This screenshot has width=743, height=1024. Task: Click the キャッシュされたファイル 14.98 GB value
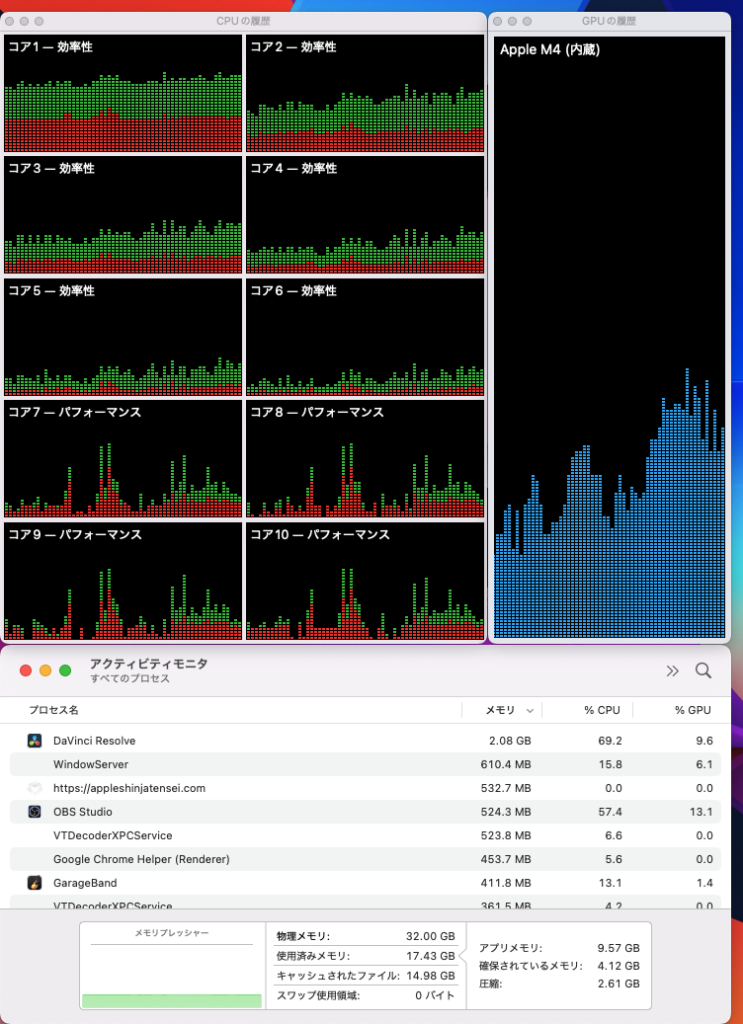(x=430, y=976)
